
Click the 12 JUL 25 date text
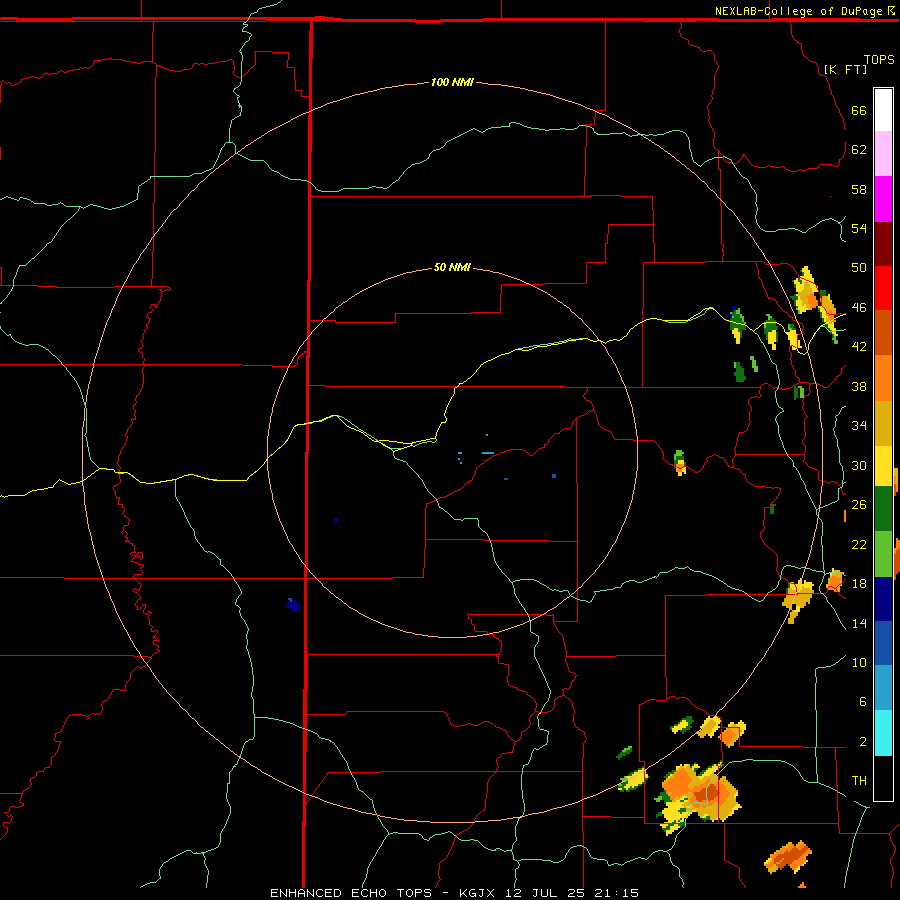point(548,893)
